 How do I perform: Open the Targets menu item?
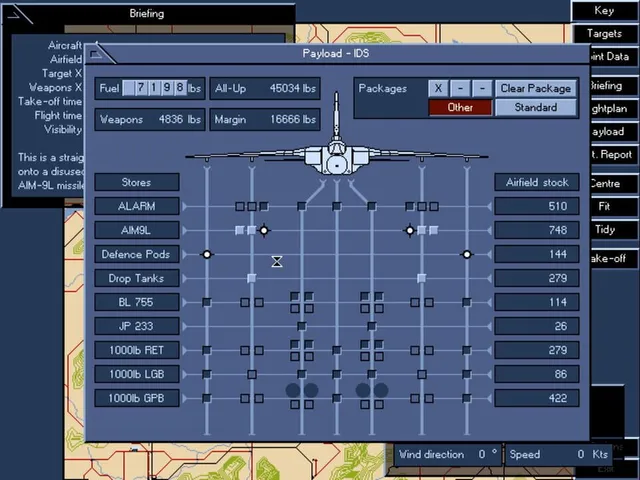[x=604, y=33]
